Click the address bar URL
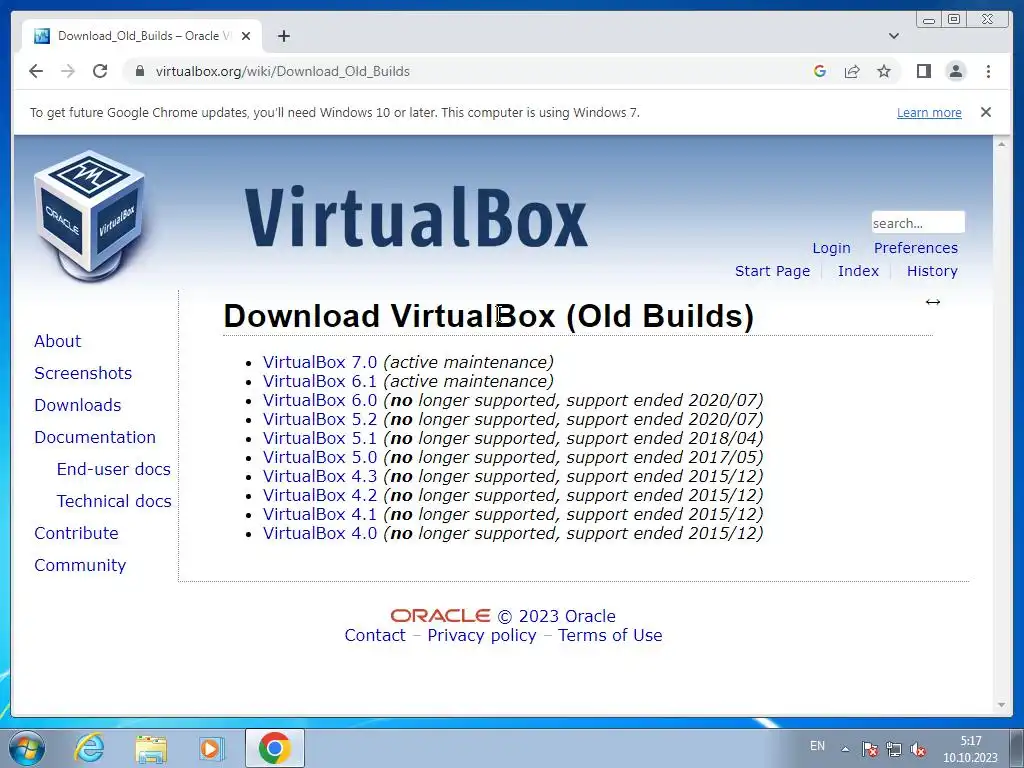Screen dimensions: 1024x768 coord(282,71)
